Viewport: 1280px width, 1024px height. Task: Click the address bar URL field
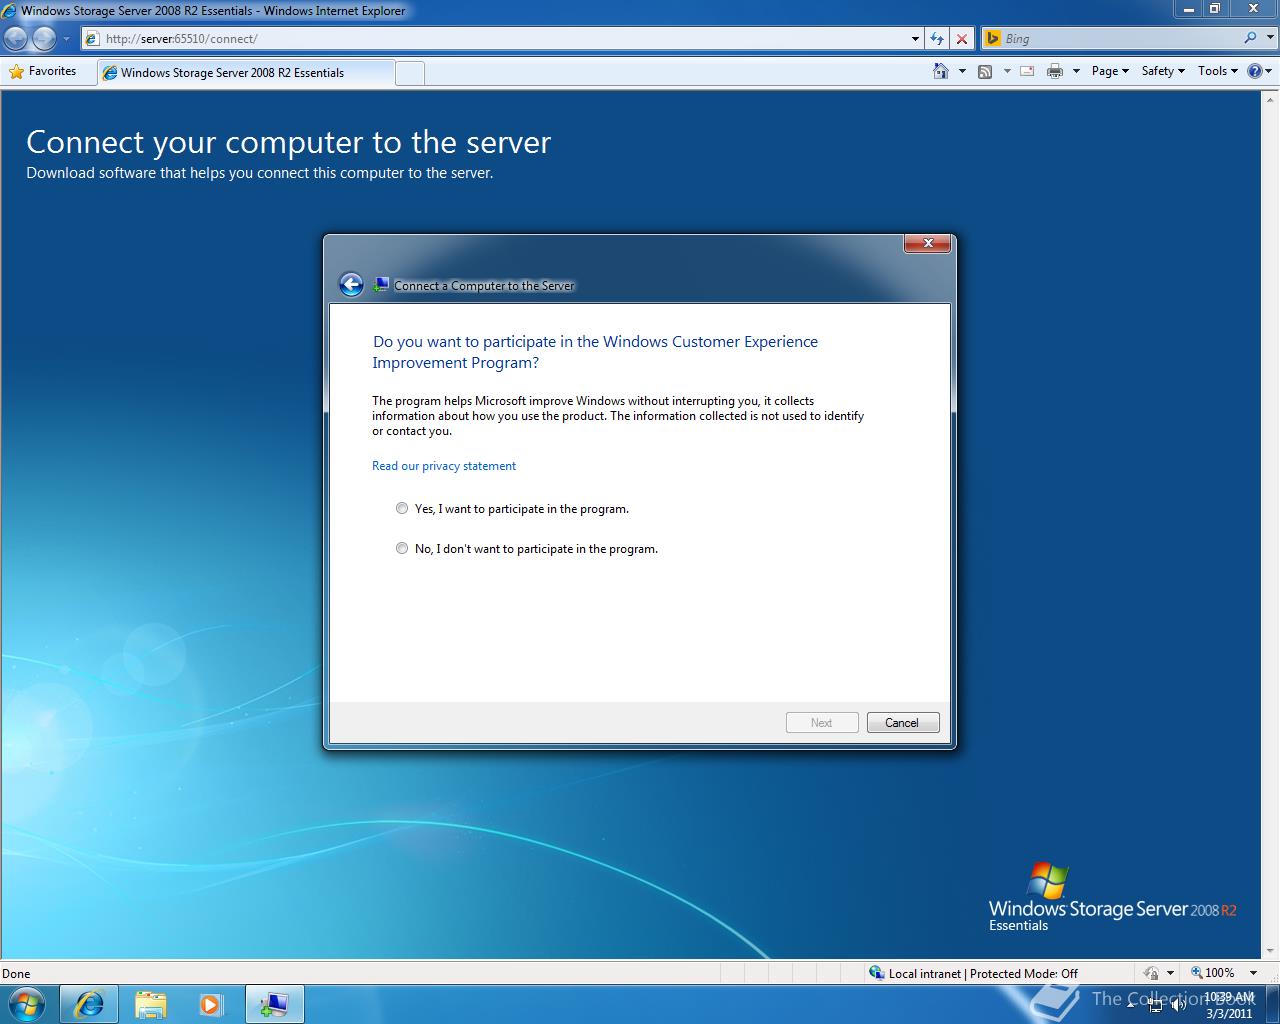500,39
